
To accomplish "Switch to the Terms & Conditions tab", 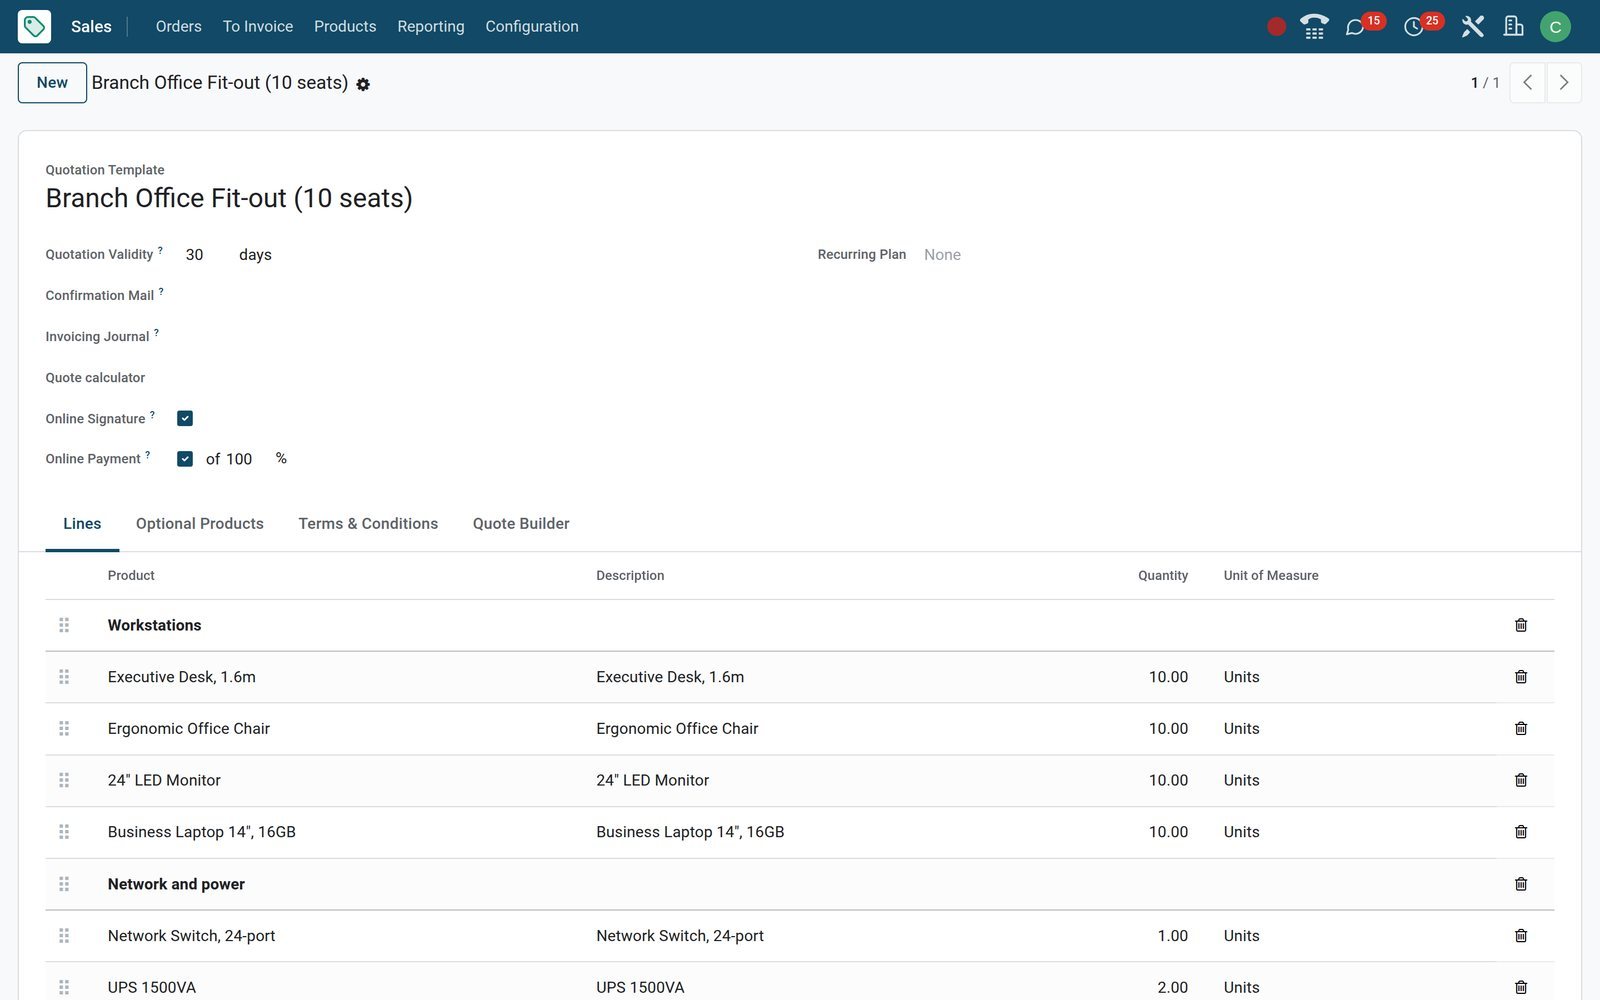I will click(x=368, y=524).
